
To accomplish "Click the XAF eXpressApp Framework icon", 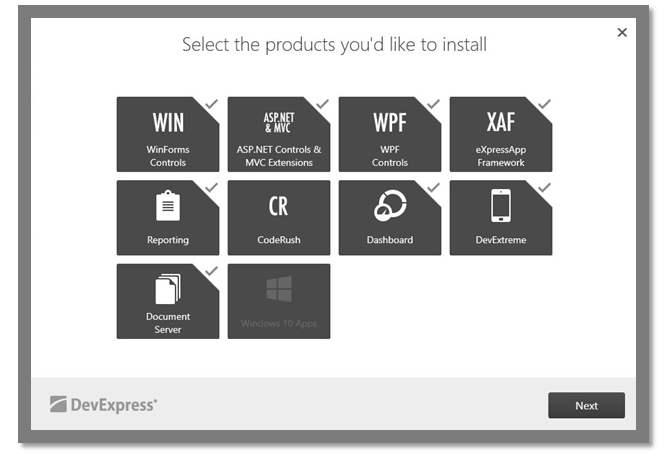I will click(x=501, y=122).
